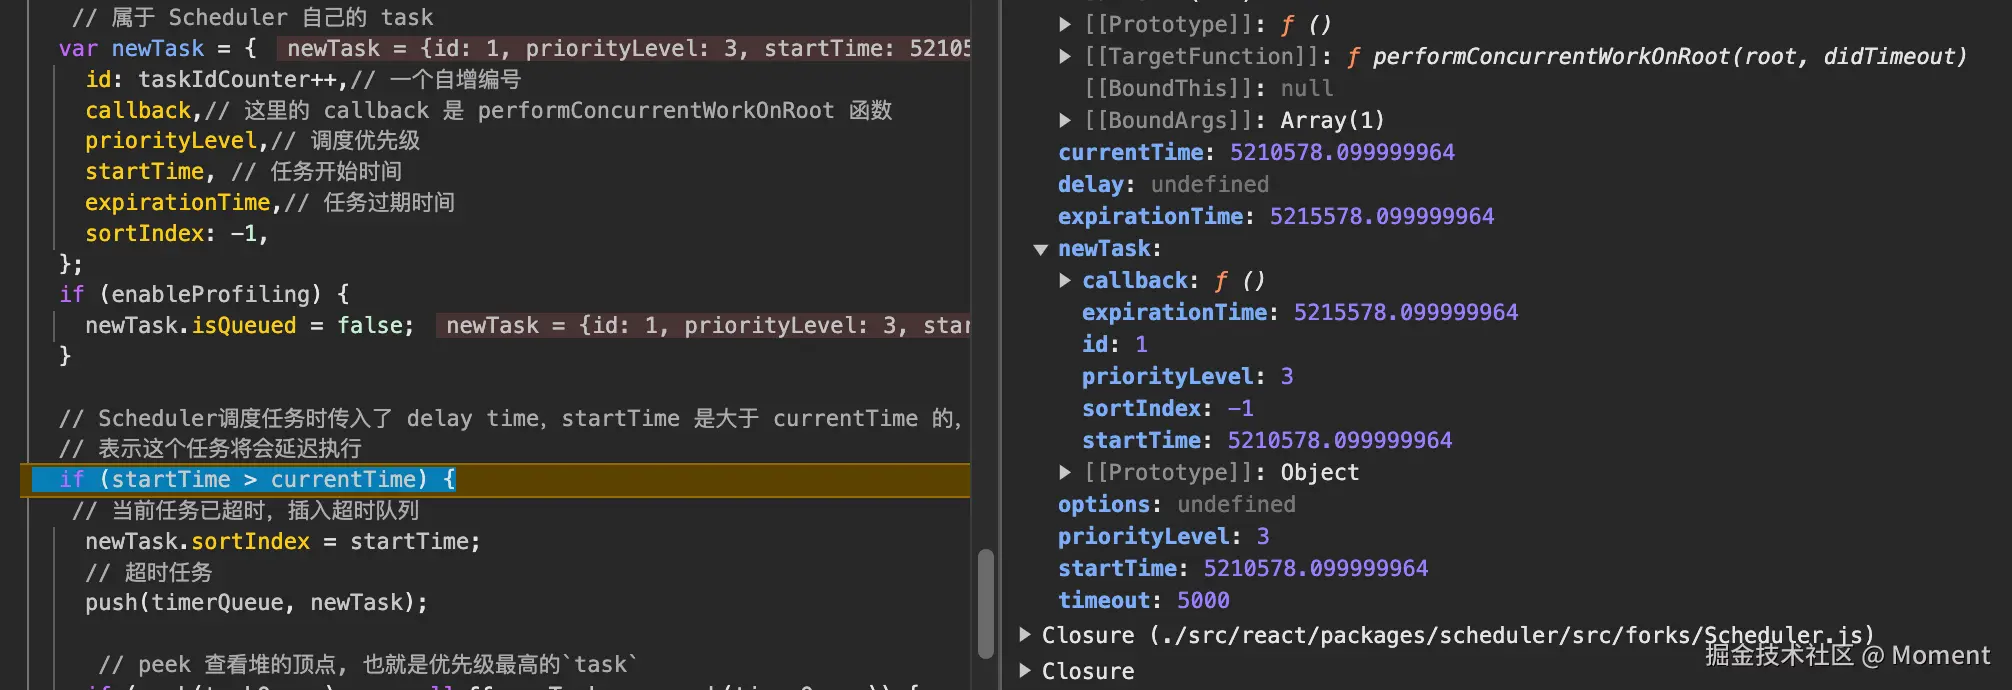Click the 属于 Scheduler 自己的 task comment
The image size is (2012, 690).
coord(252,18)
